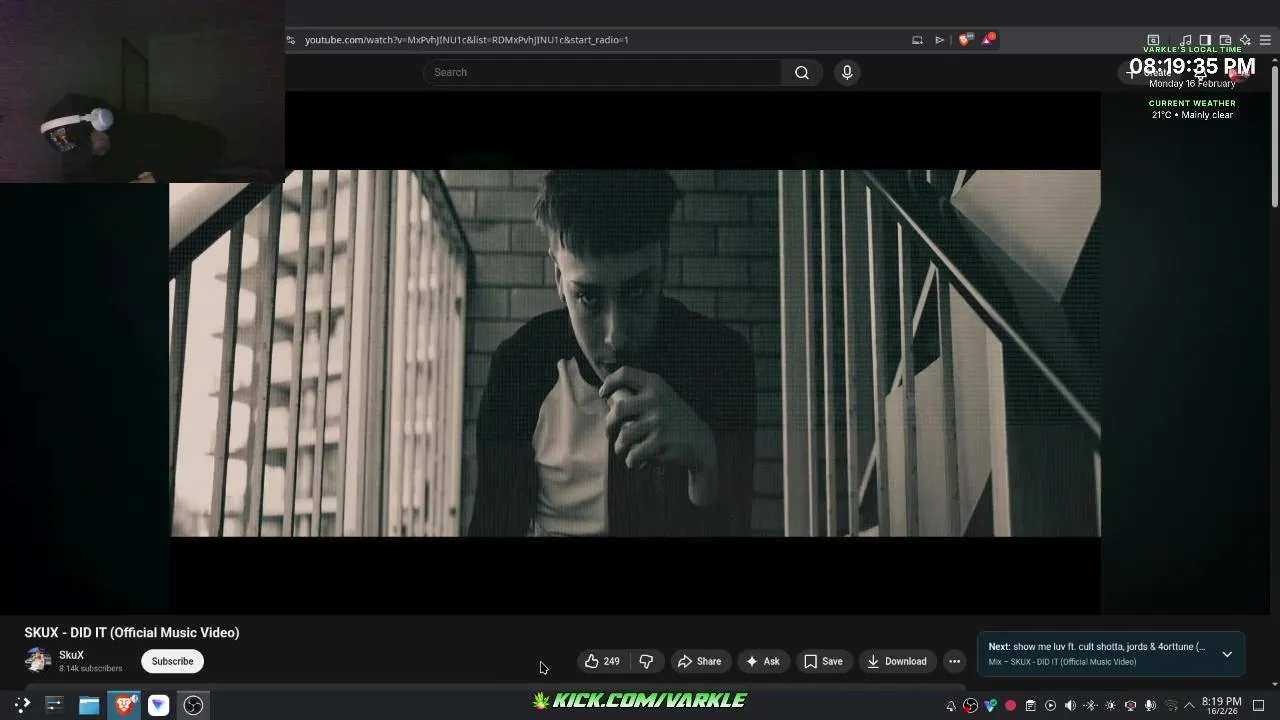Open the Ask AI button
1280x720 pixels.
[x=763, y=661]
